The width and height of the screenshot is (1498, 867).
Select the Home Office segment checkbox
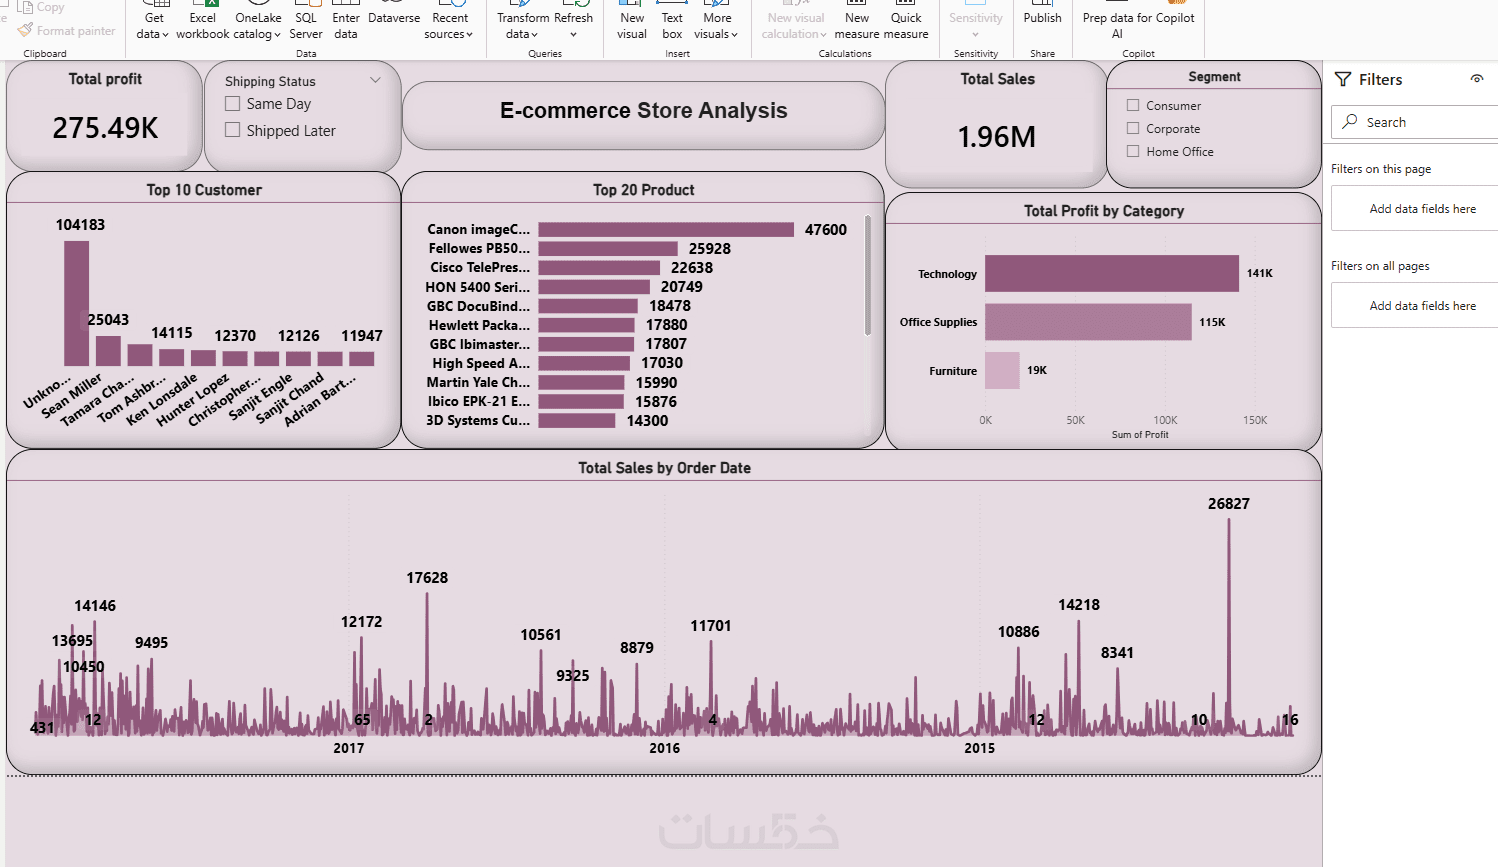[1133, 151]
